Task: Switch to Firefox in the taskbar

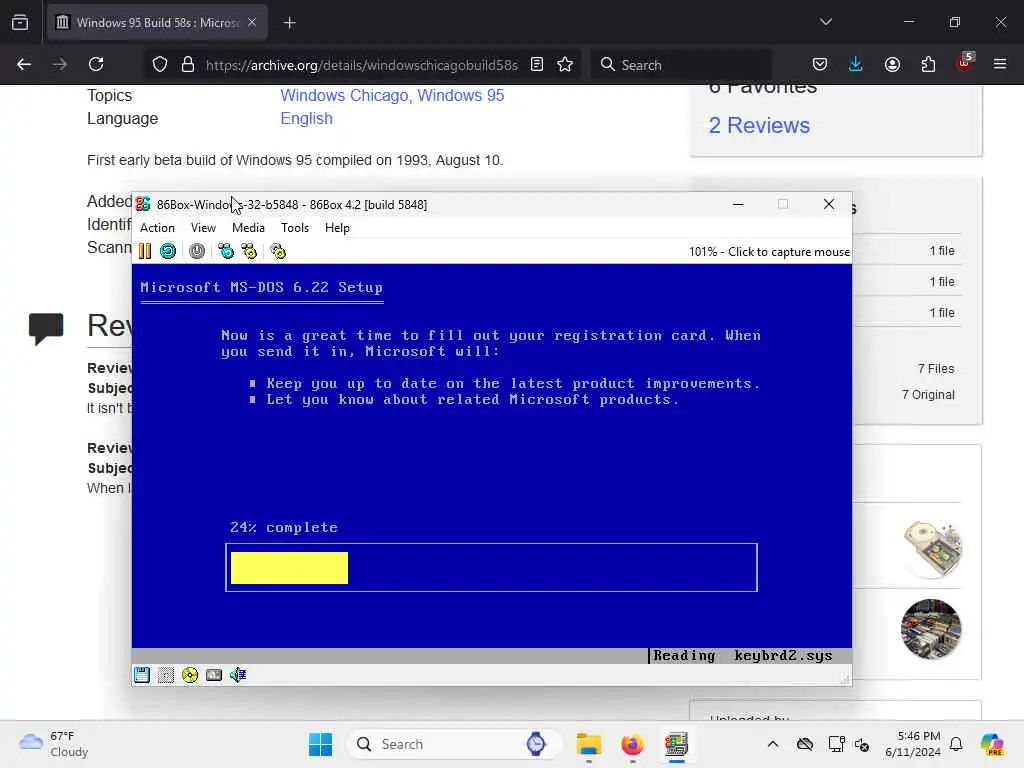Action: [x=632, y=744]
